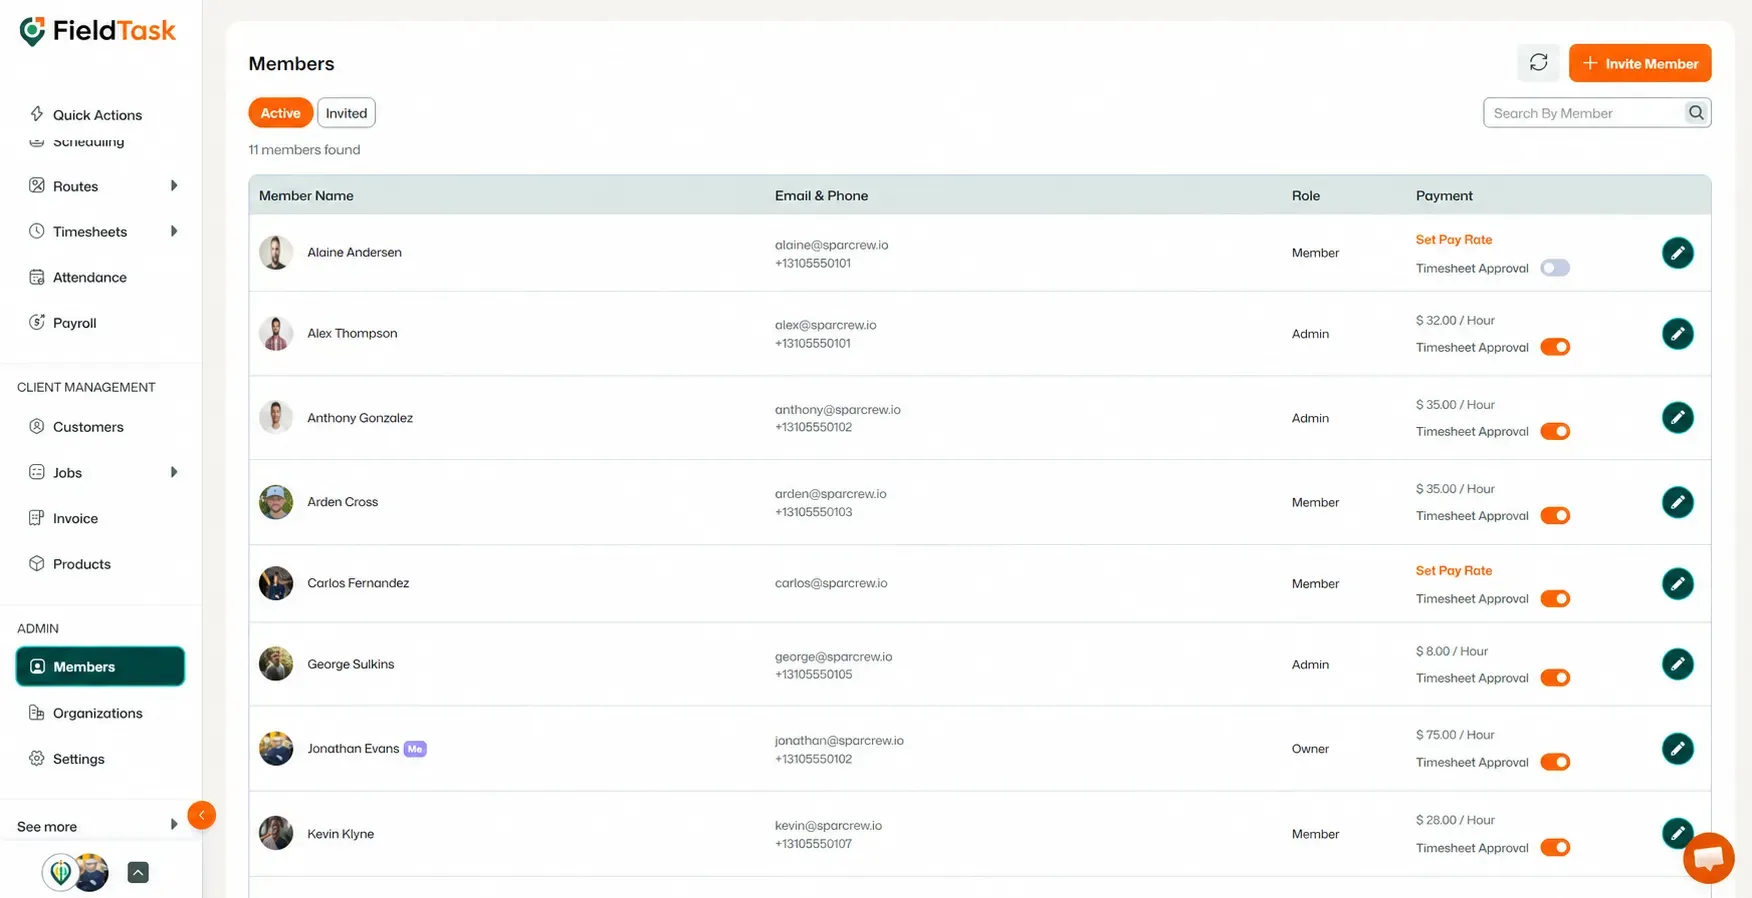Click the Invite Member button
Viewport: 1752px width, 898px height.
1640,63
